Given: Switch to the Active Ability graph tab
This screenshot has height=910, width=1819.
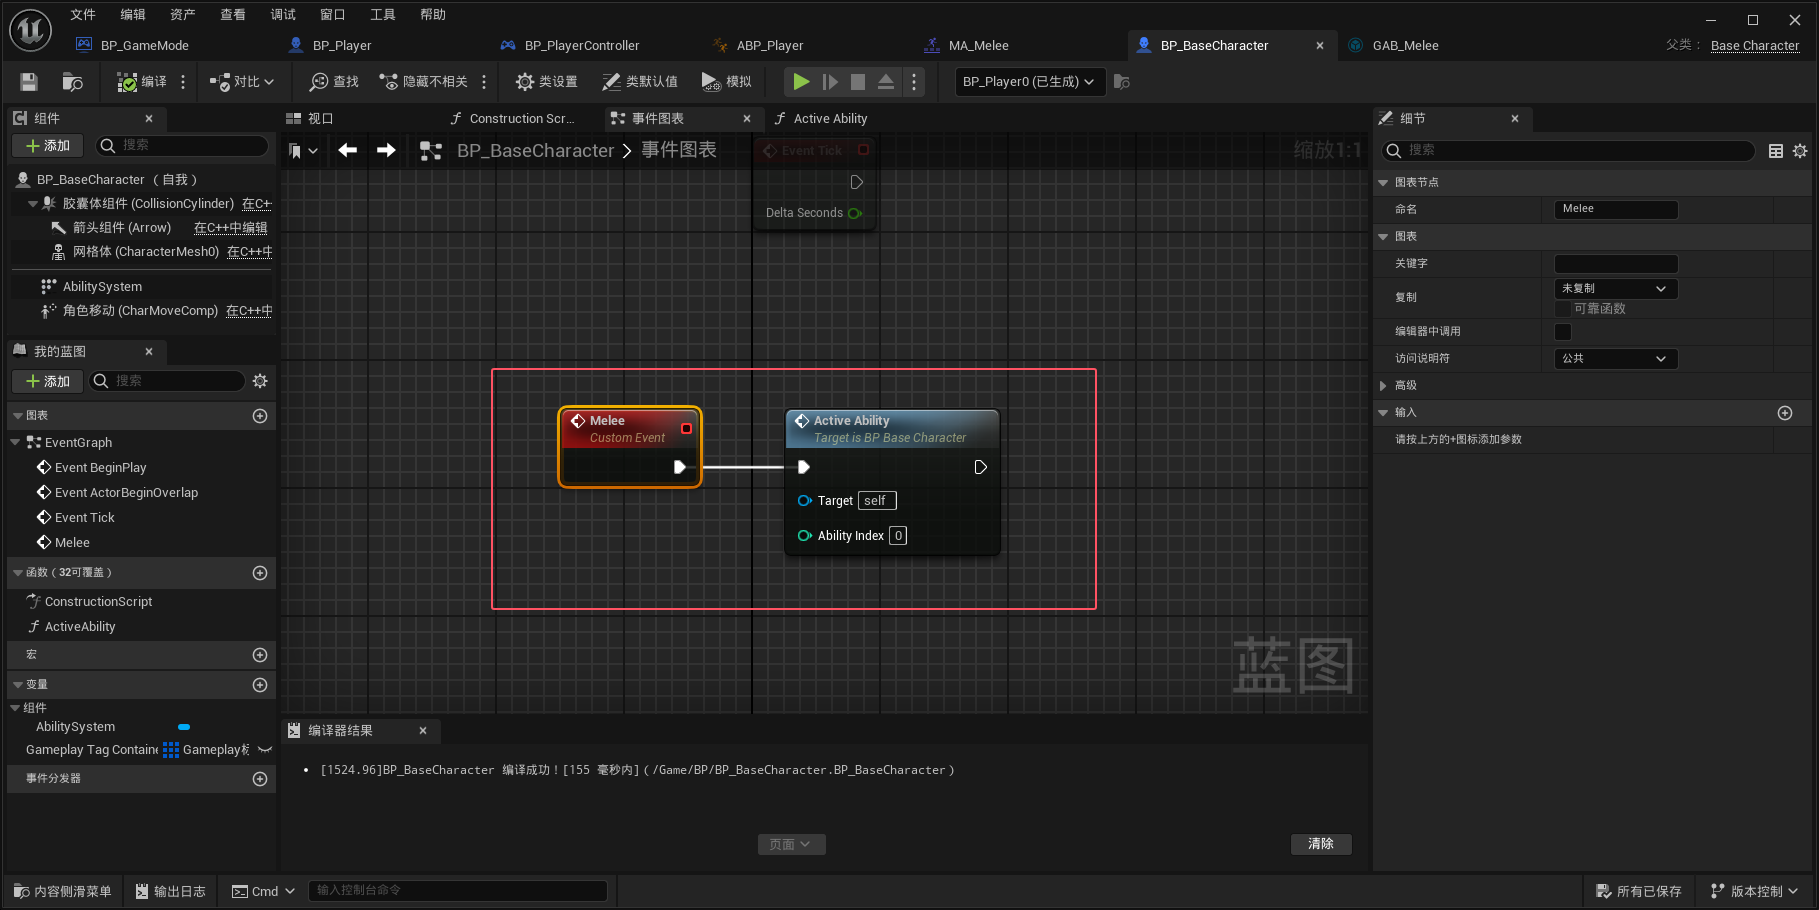Looking at the screenshot, I should 830,118.
